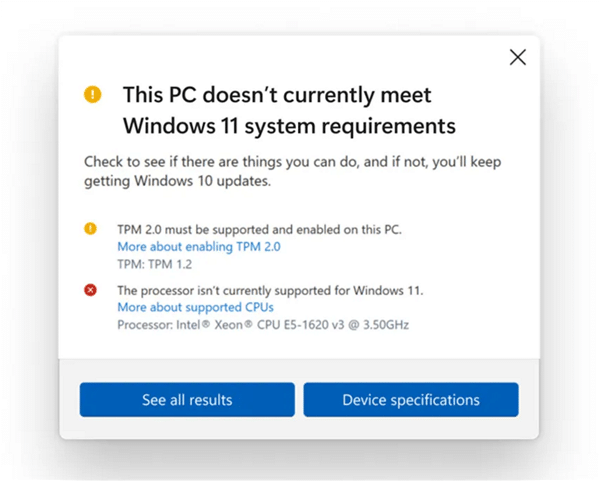The width and height of the screenshot is (600, 481).
Task: Click the yellow warning icon next to TPM 2.0 message
Action: point(91,230)
